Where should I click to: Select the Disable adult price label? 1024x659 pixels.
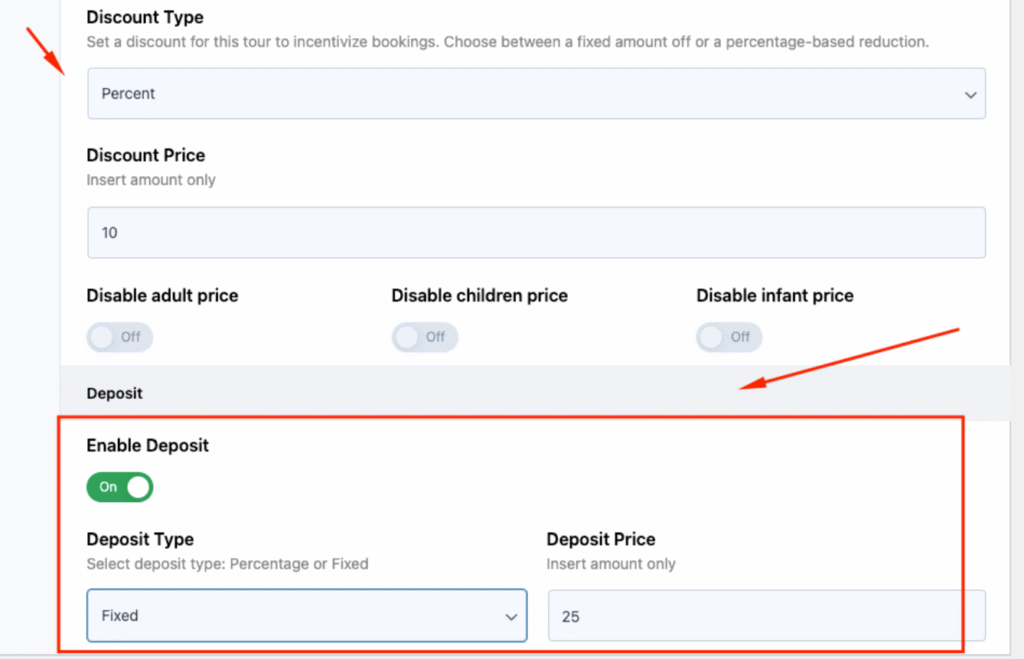pyautogui.click(x=162, y=296)
